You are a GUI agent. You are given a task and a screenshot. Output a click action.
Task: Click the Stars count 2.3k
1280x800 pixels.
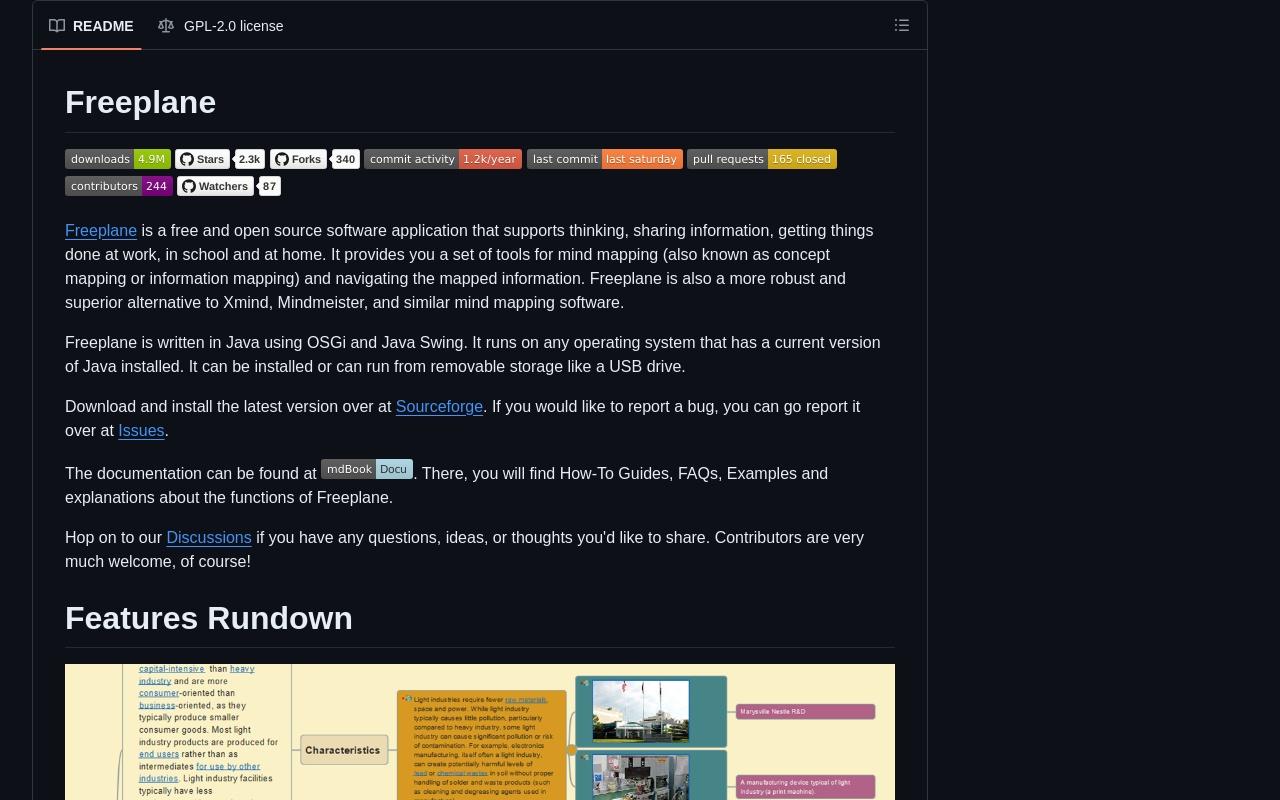click(249, 159)
